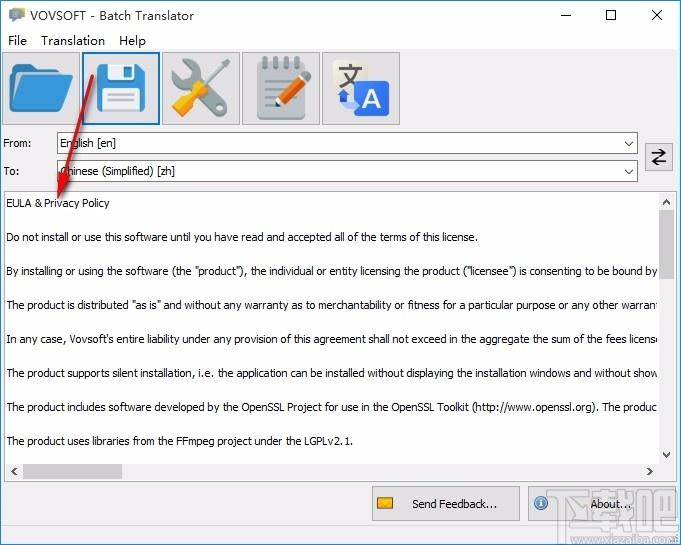Screen dimensions: 681x545
Task: Open file using the blue folder icon
Action: [x=41, y=88]
